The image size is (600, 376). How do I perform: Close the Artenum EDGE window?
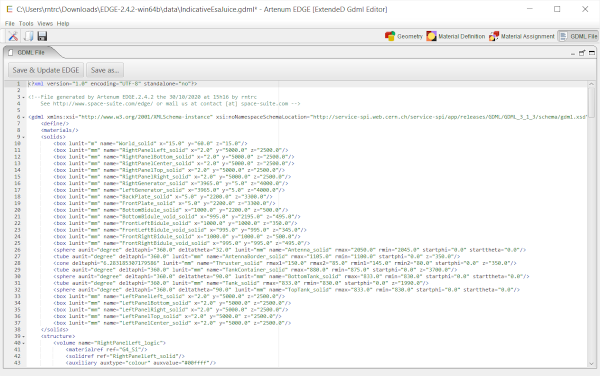click(x=585, y=9)
